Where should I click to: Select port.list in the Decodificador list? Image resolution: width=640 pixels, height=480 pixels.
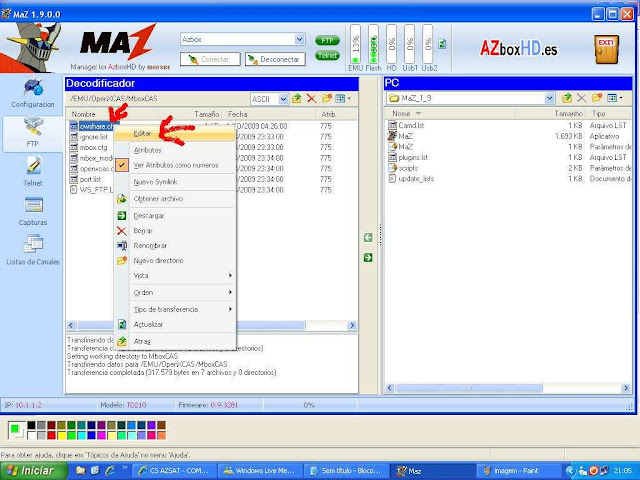(x=91, y=179)
